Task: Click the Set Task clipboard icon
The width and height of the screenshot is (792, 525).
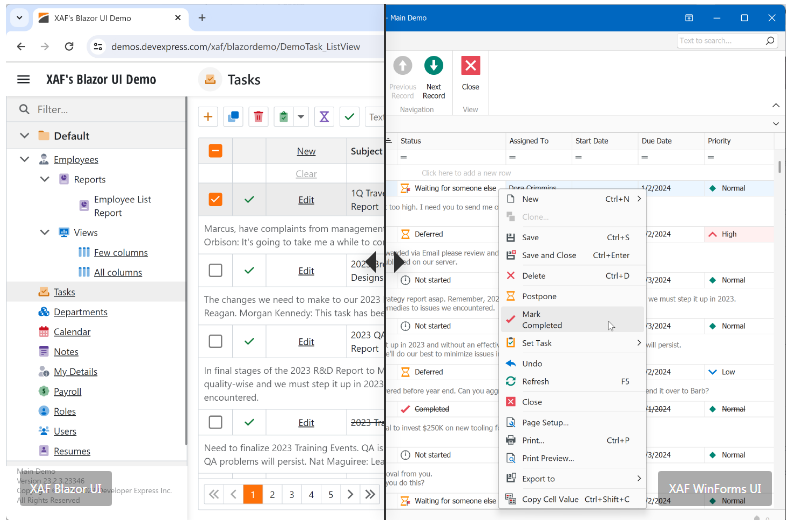Action: point(284,117)
